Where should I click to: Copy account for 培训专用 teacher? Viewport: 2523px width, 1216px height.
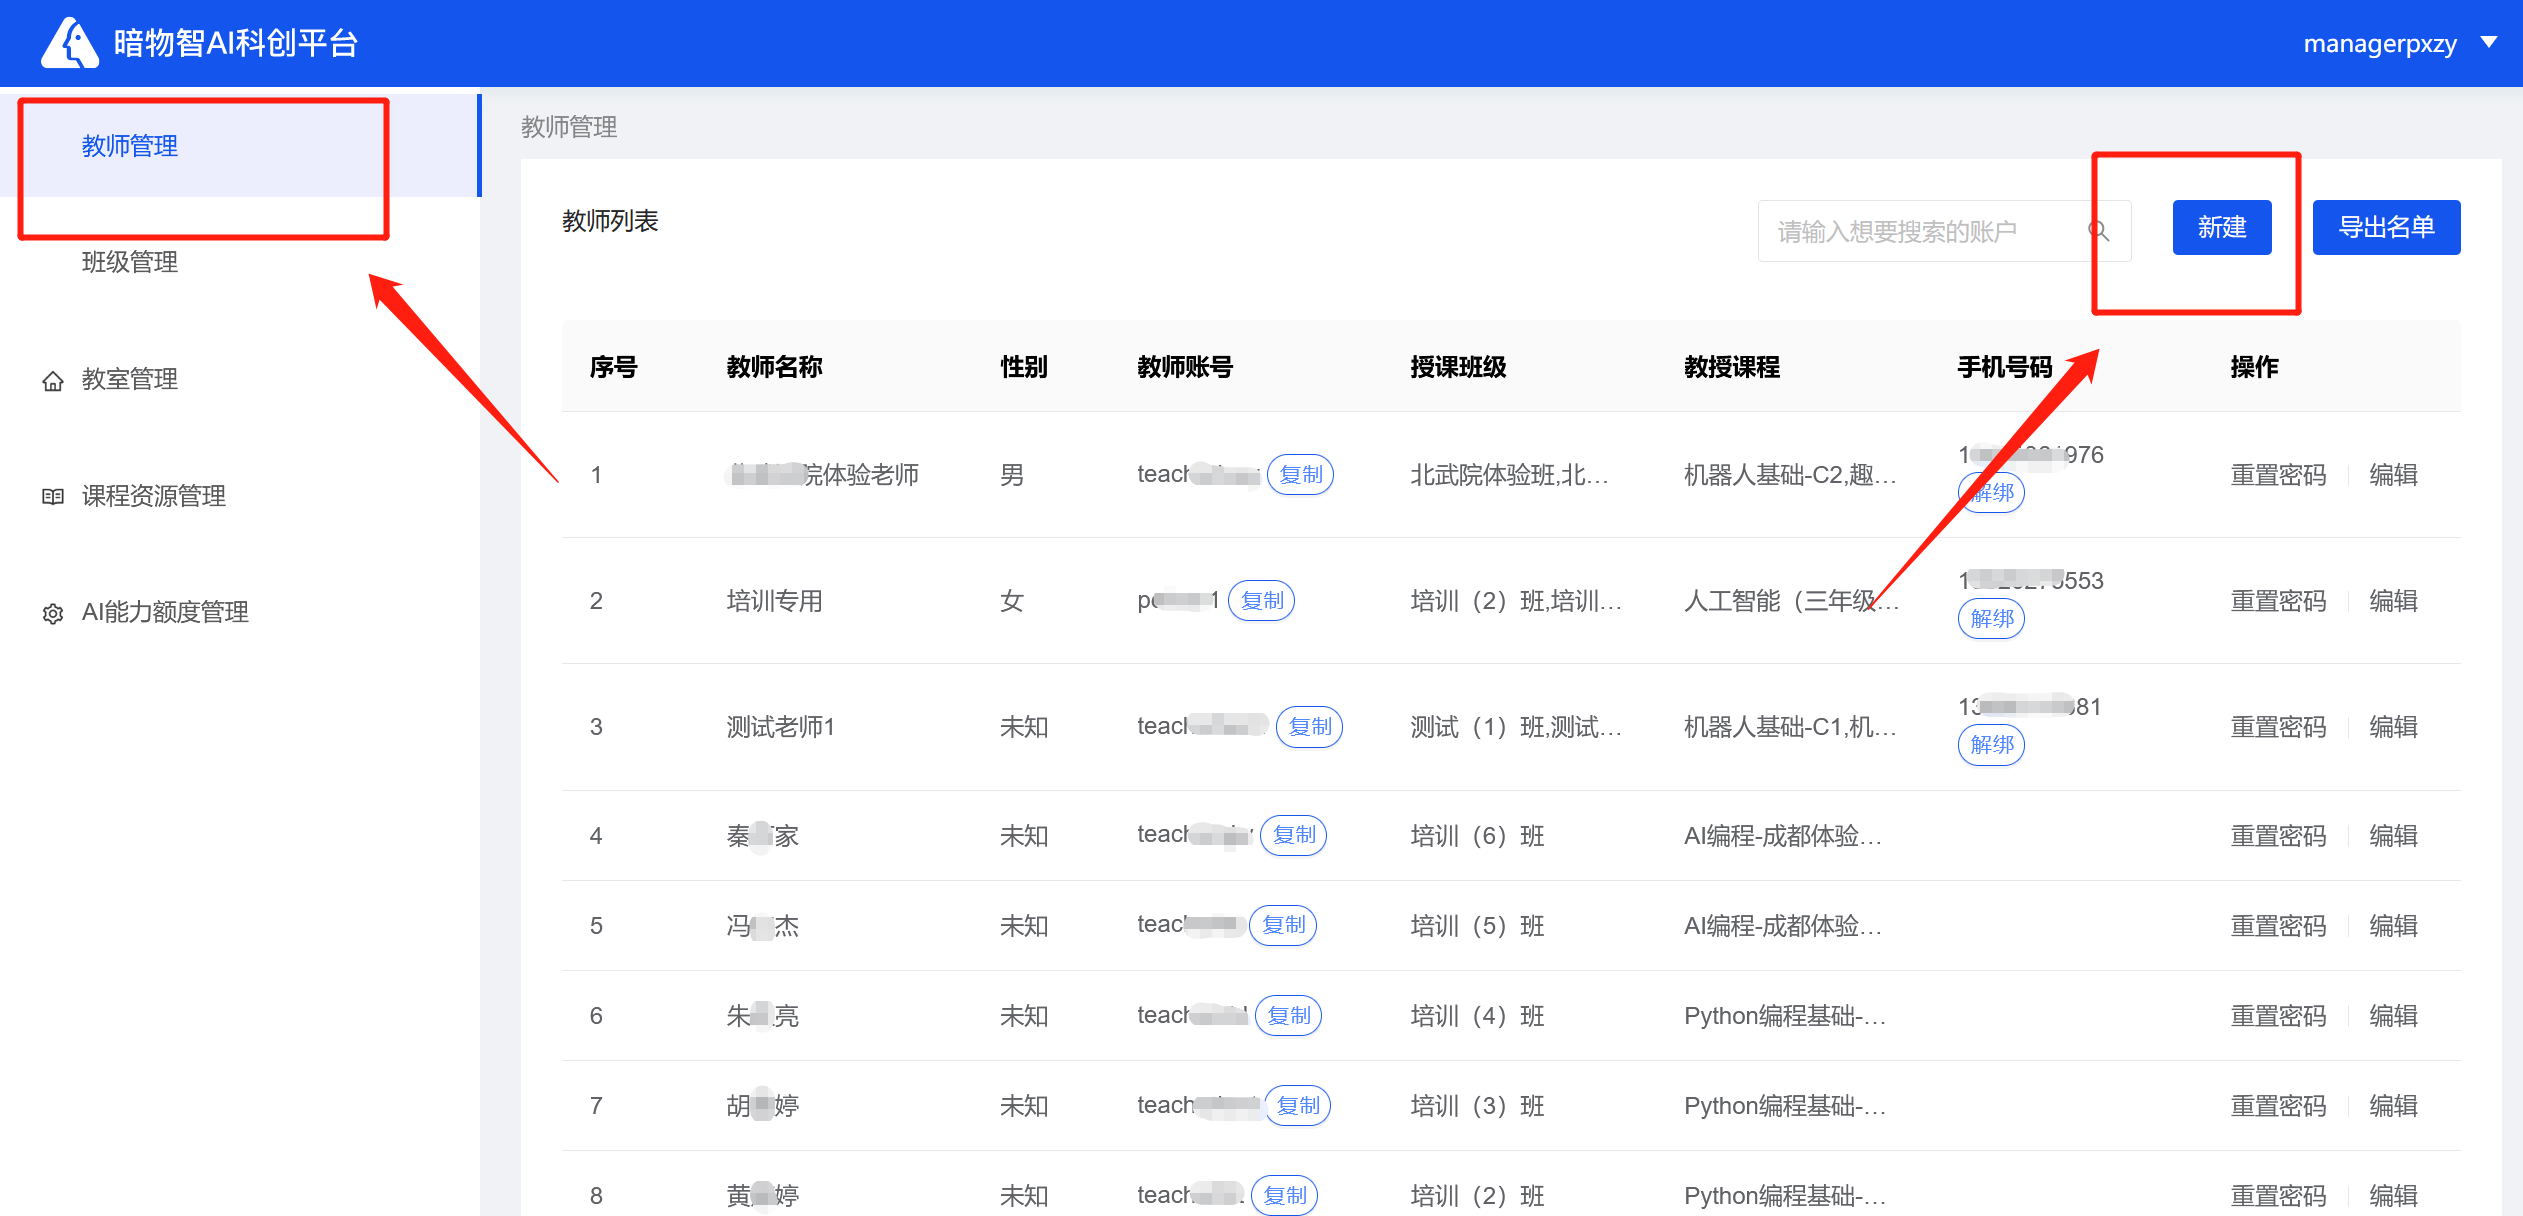pyautogui.click(x=1261, y=601)
